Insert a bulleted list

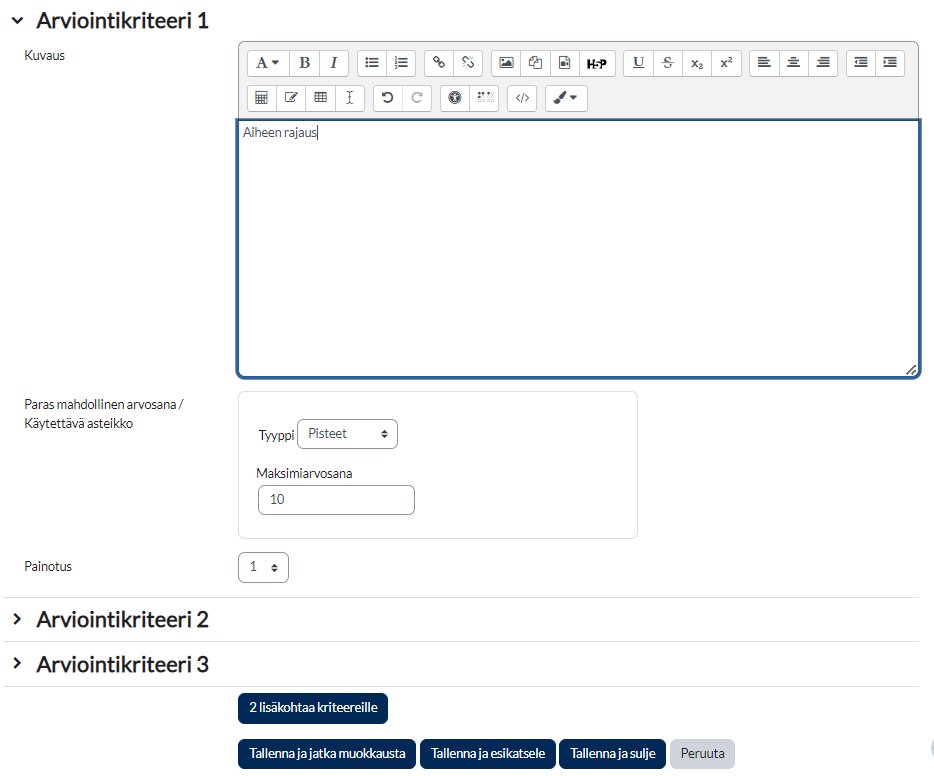(372, 63)
